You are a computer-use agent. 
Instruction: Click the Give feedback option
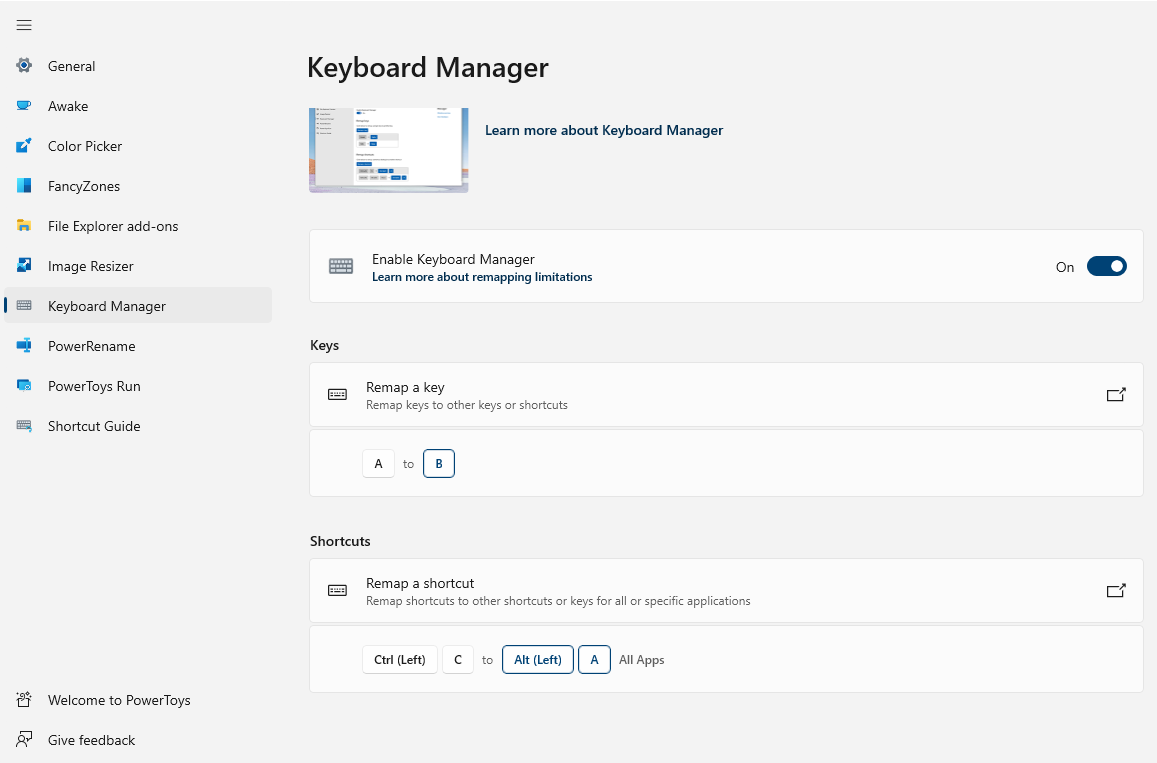[91, 740]
